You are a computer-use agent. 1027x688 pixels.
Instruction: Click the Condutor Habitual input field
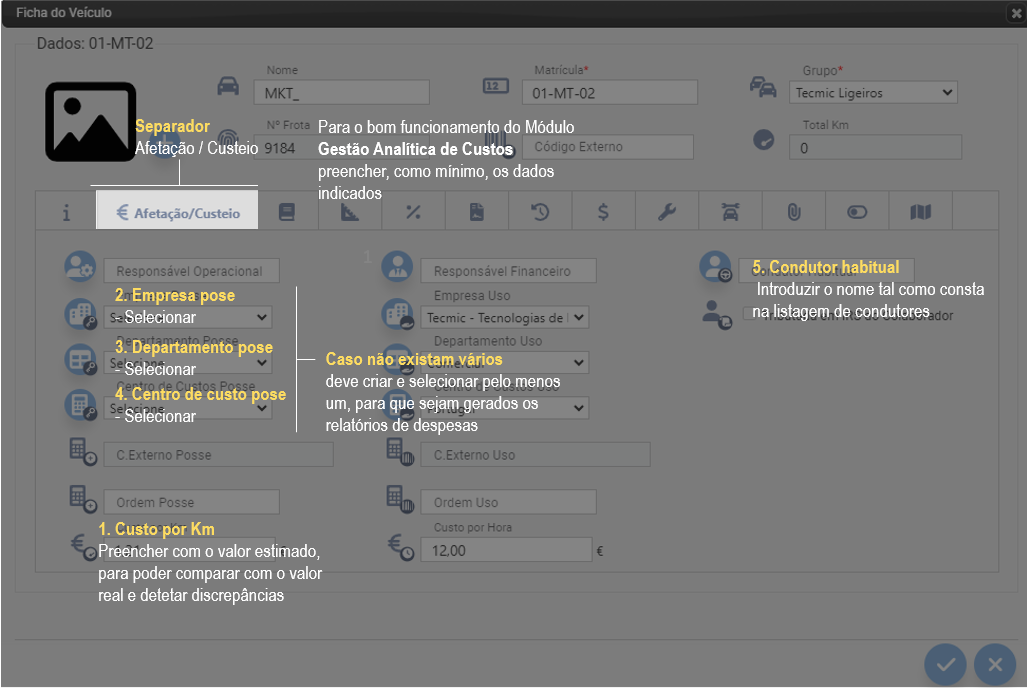827,270
